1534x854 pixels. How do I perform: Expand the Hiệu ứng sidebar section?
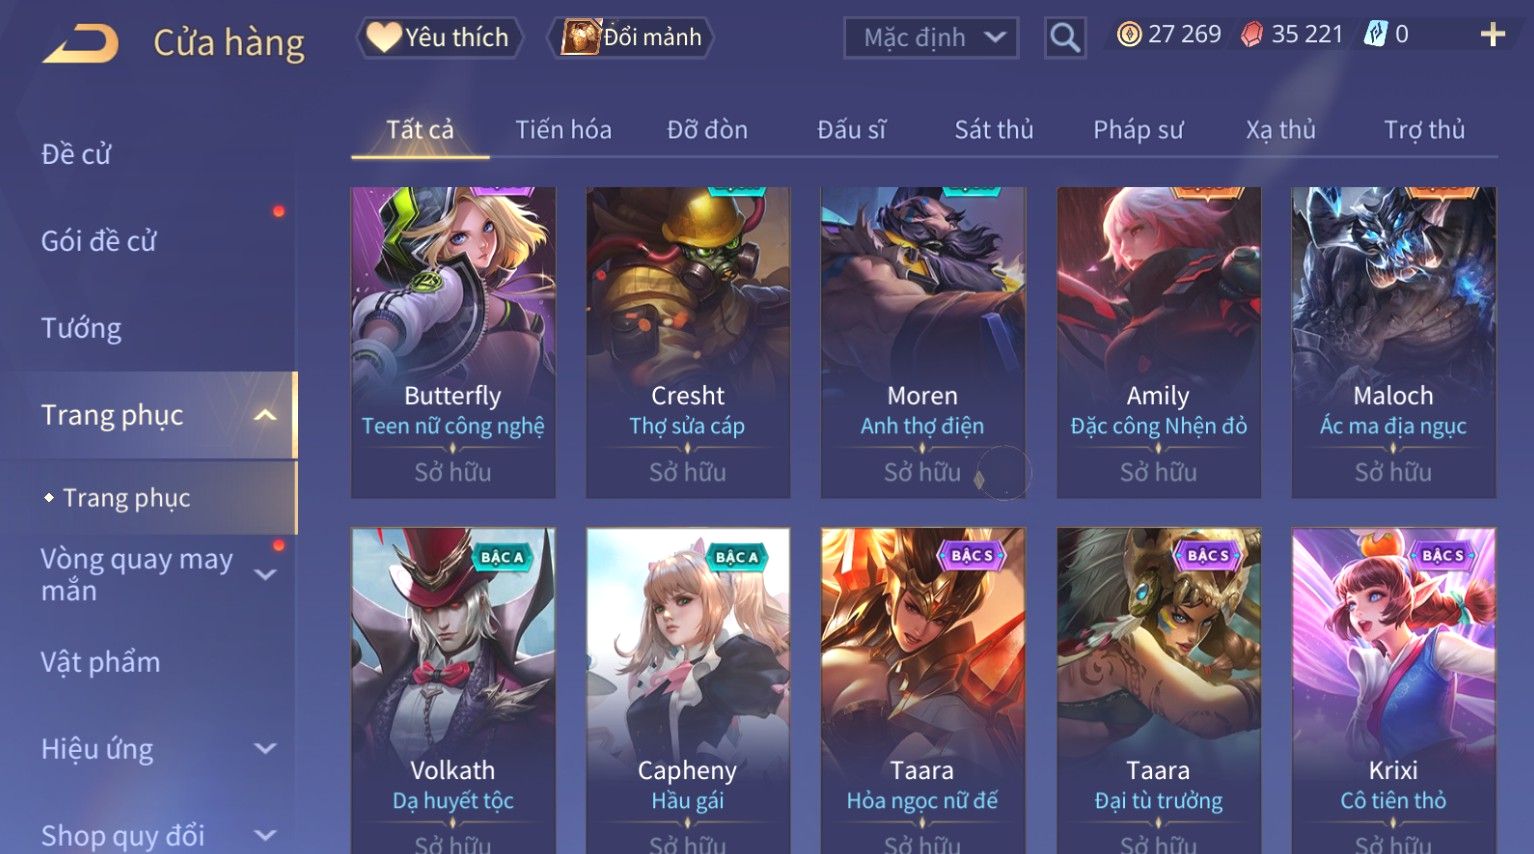(265, 748)
